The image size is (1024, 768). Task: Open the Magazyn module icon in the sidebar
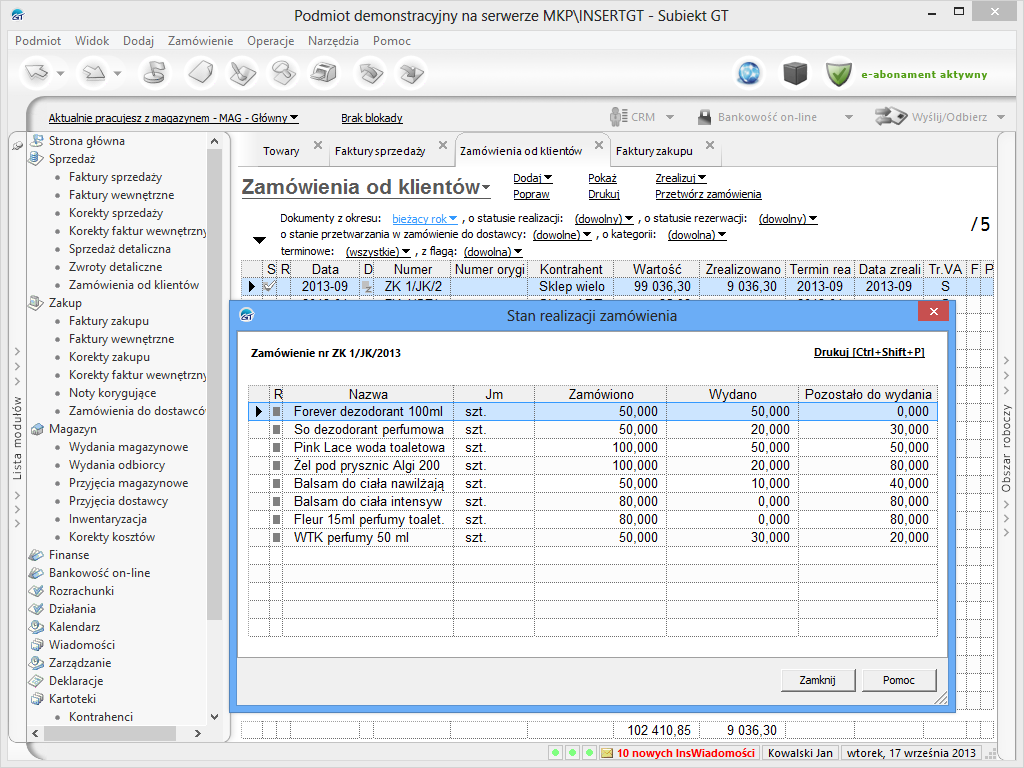pyautogui.click(x=37, y=429)
